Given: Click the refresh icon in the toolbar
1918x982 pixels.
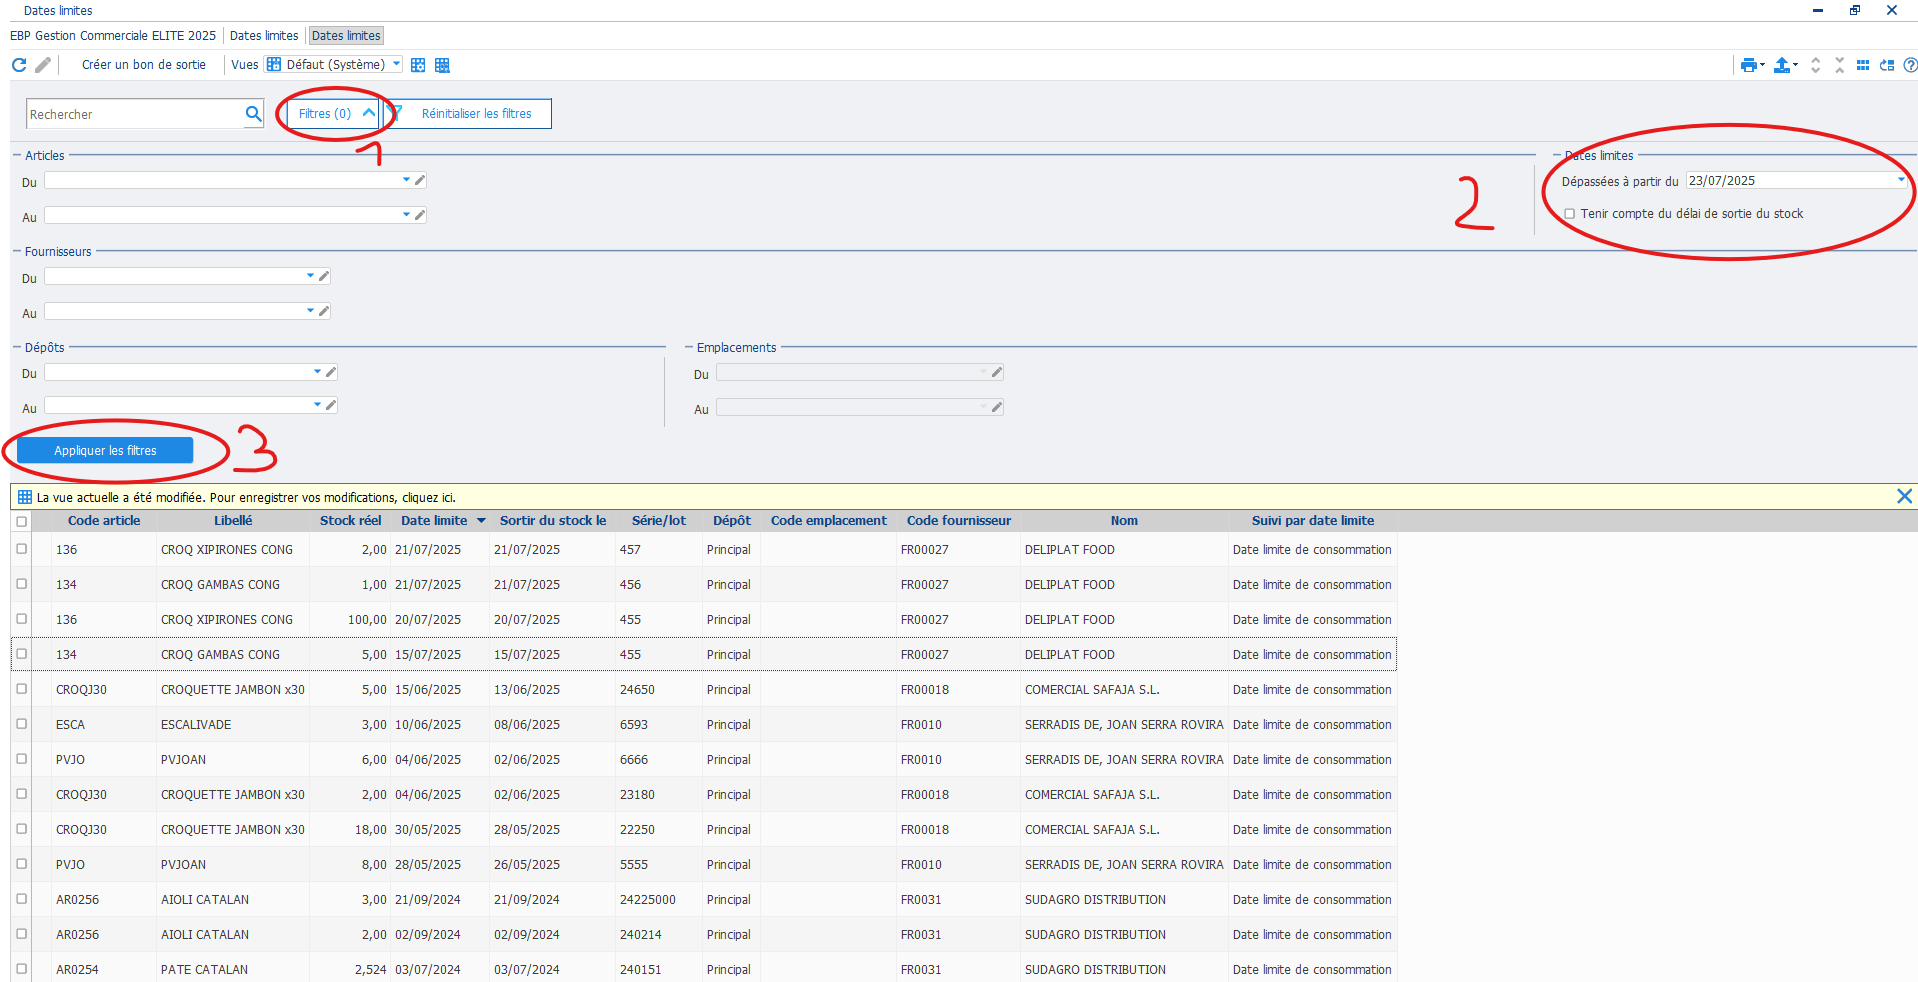Looking at the screenshot, I should click(19, 65).
